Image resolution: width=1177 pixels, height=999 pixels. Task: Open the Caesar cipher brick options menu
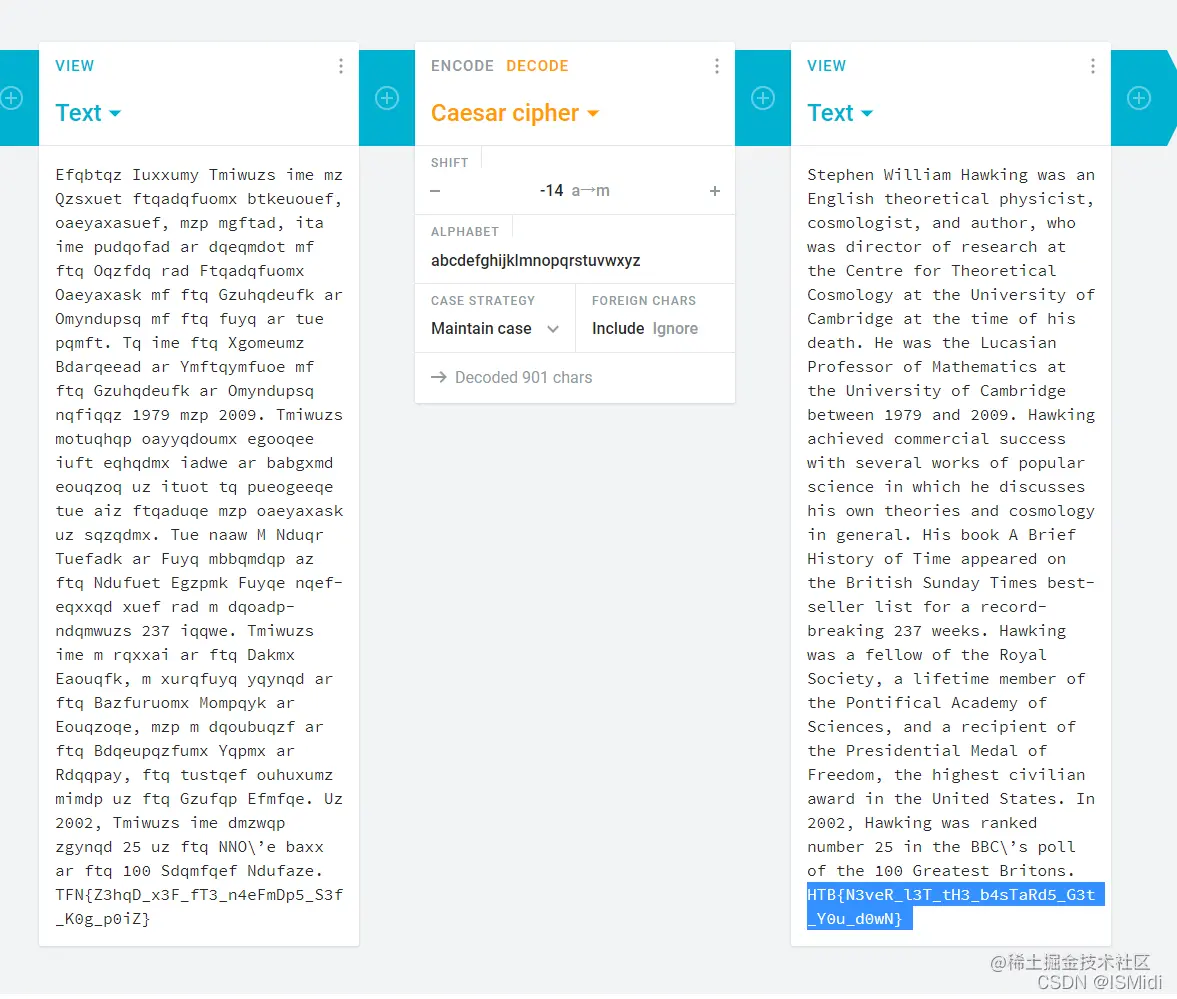tap(717, 66)
